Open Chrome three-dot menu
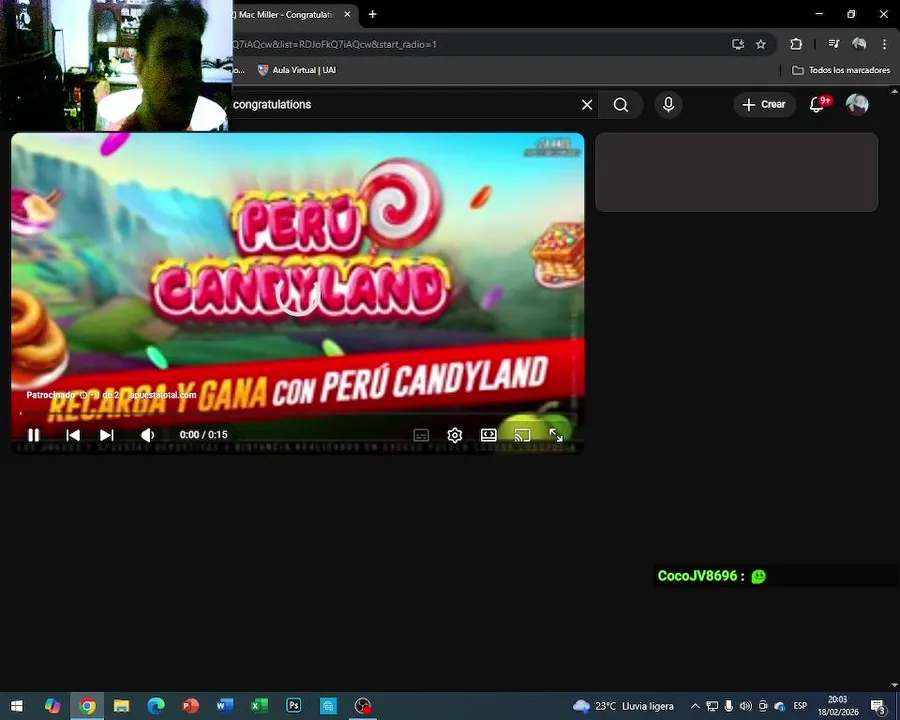This screenshot has width=900, height=720. coord(885,44)
